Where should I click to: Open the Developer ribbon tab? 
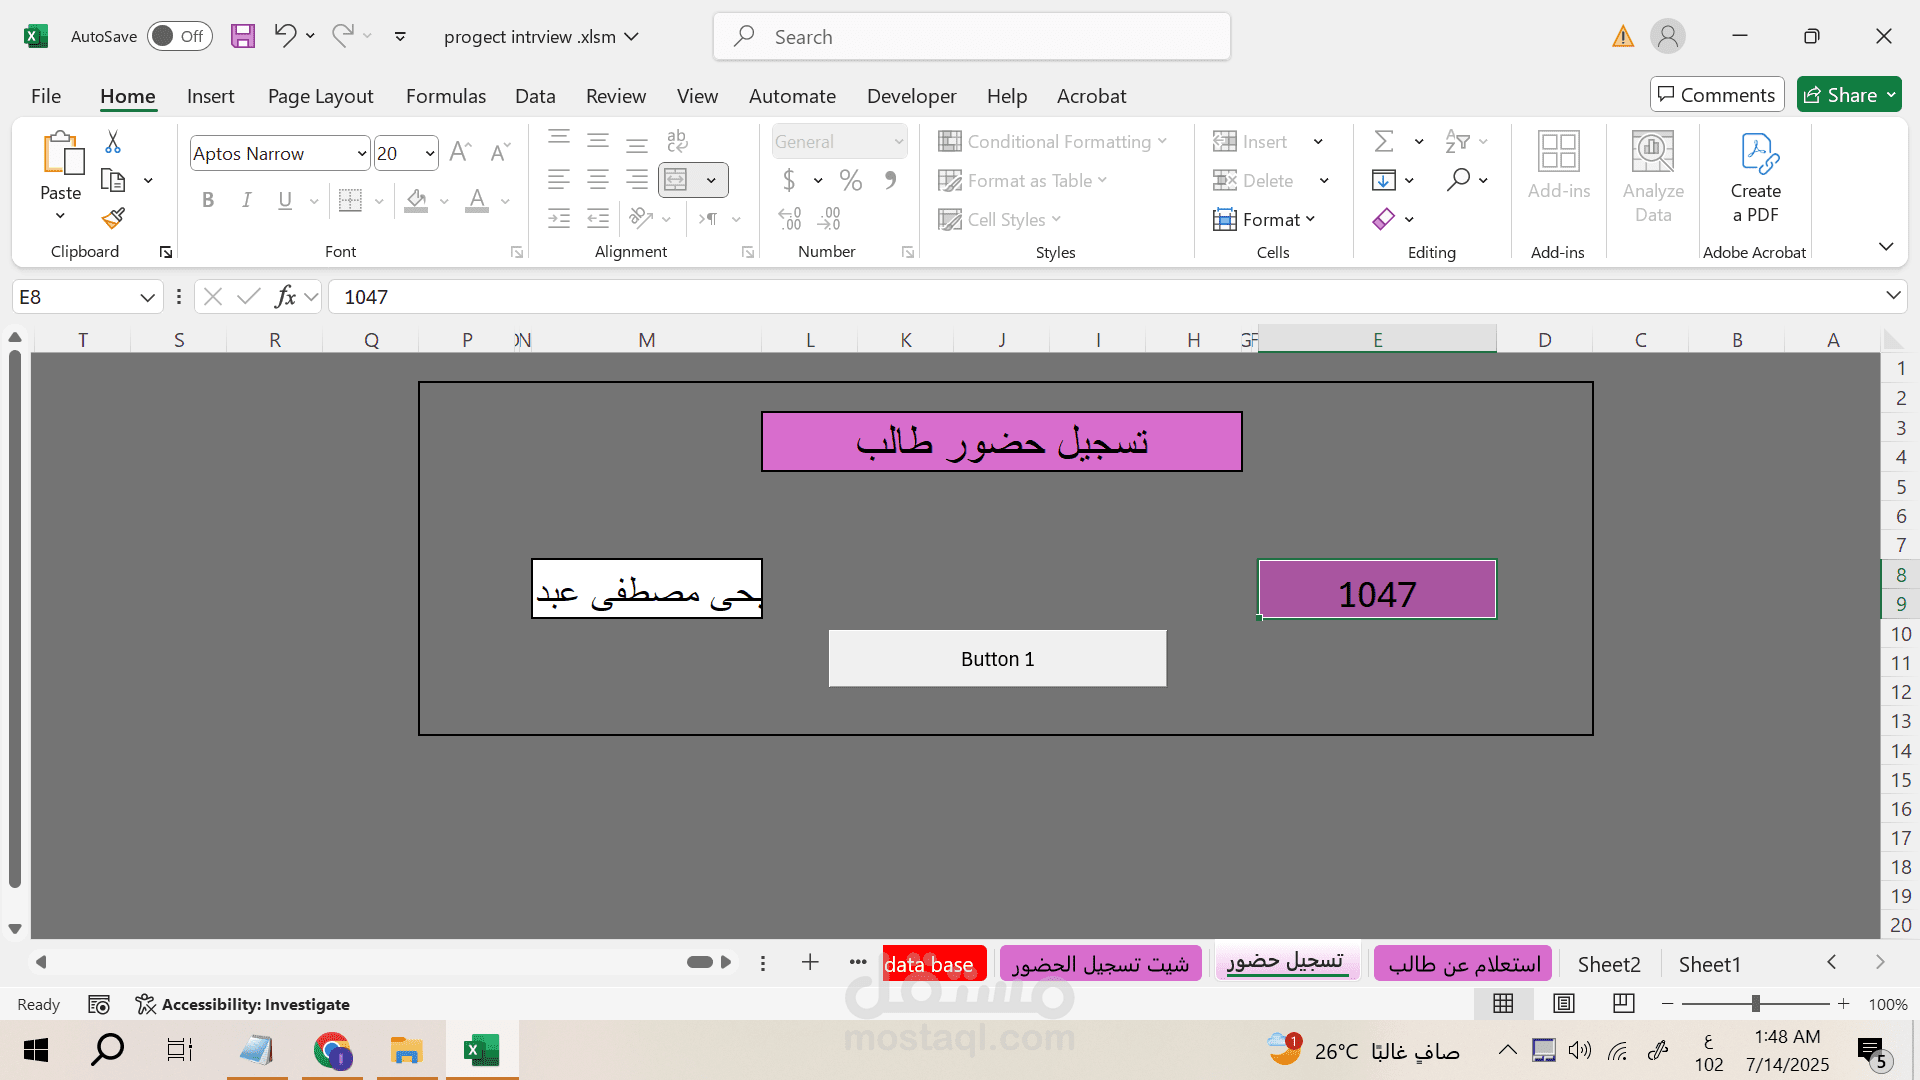tap(911, 96)
